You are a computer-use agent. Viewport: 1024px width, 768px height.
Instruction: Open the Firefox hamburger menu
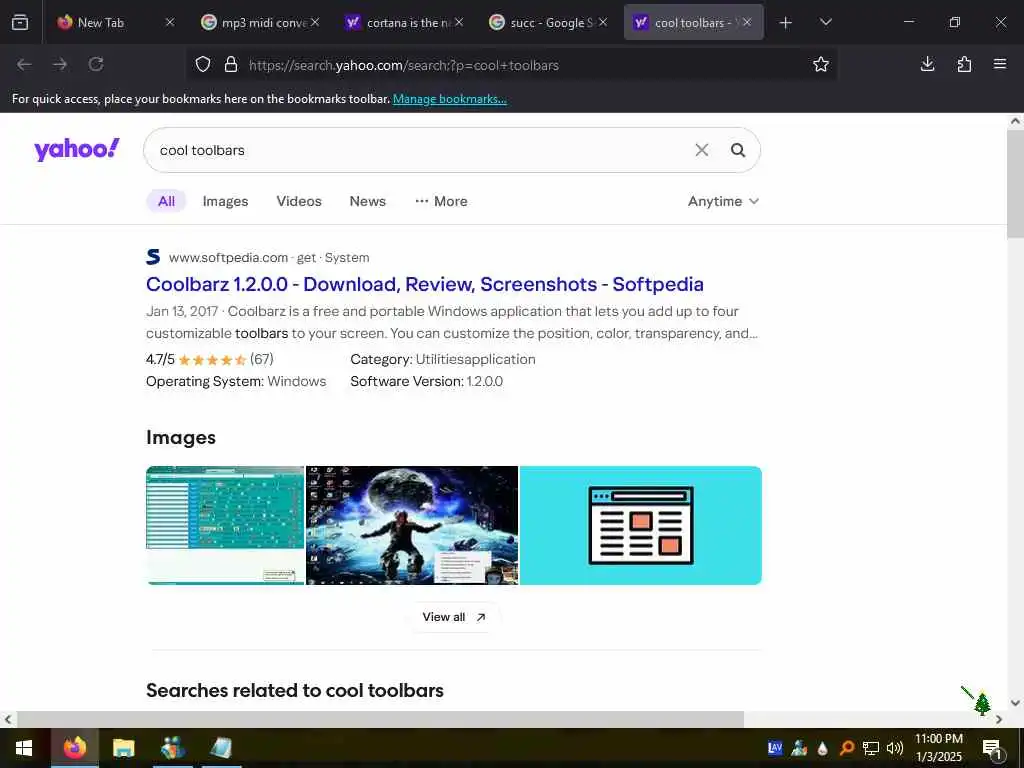click(x=1000, y=64)
